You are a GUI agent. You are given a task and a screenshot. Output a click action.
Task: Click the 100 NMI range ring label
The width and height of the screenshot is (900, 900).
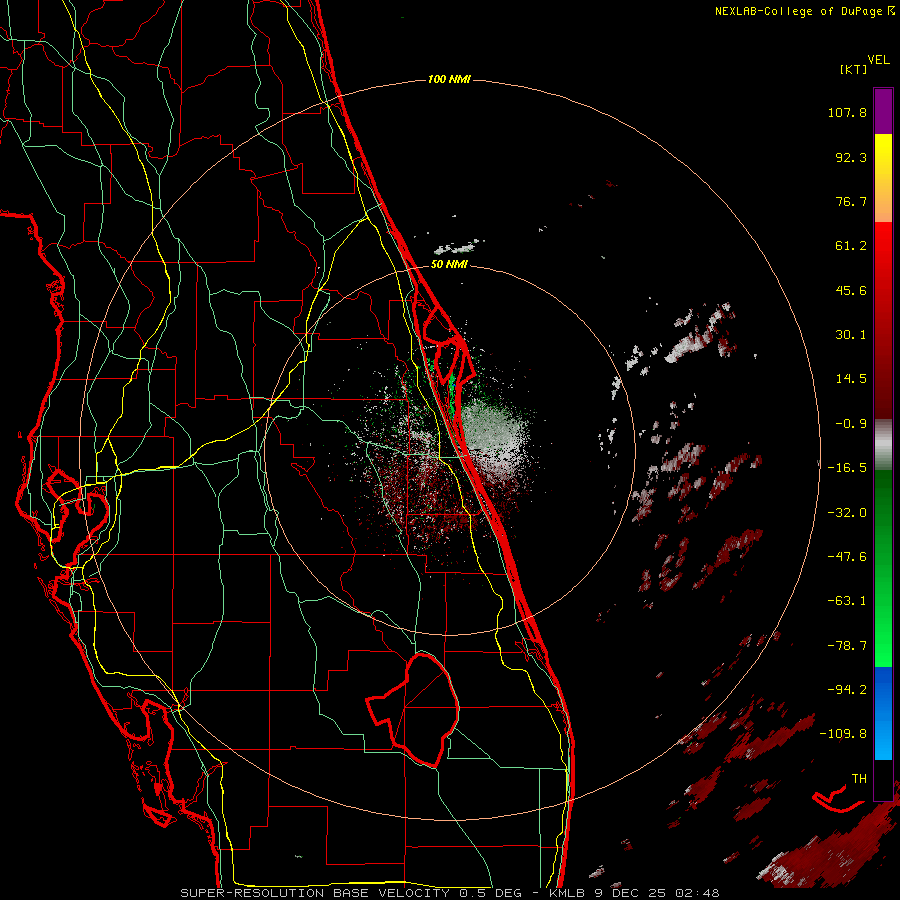coord(449,79)
